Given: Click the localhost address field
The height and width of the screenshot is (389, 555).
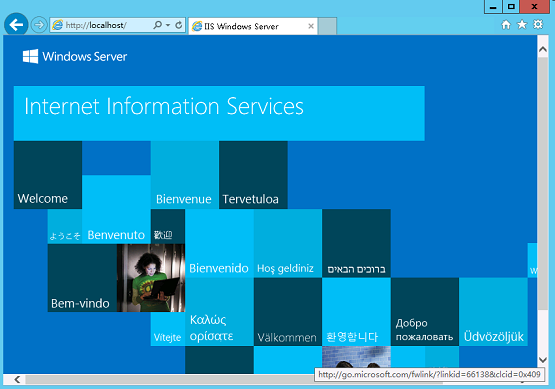Looking at the screenshot, I should tap(103, 25).
